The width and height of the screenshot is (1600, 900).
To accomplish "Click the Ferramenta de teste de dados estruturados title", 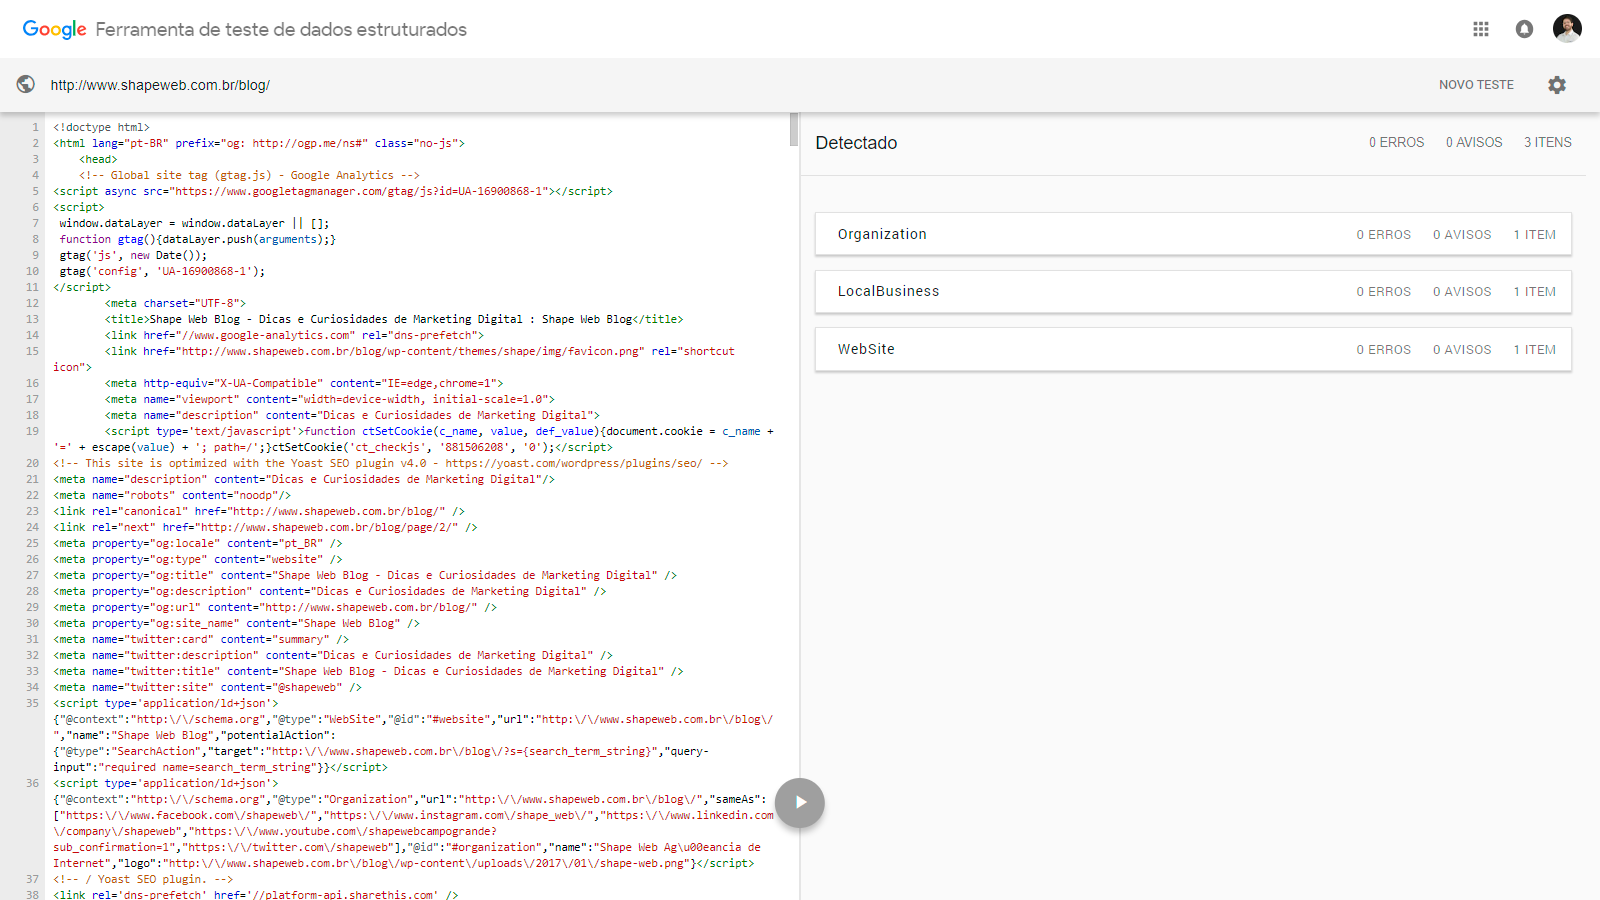I will tap(281, 29).
